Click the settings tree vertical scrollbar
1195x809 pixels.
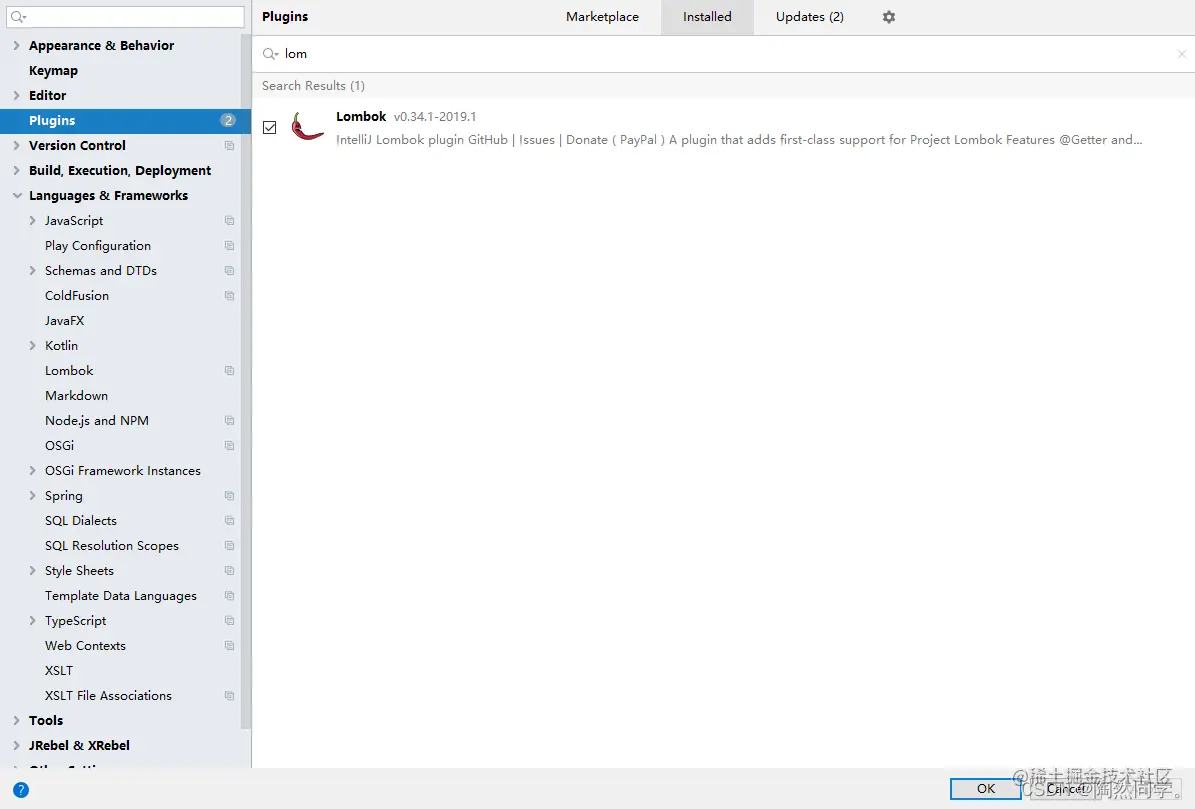[245, 381]
